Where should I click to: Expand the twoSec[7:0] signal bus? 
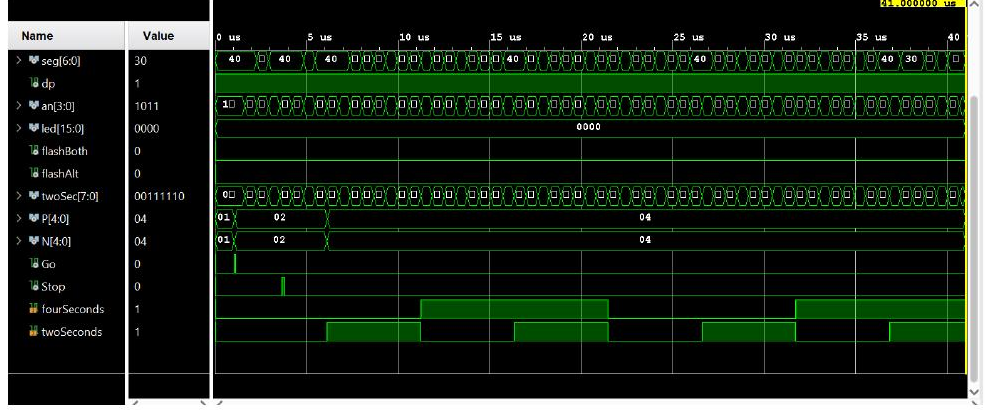[x=19, y=197]
